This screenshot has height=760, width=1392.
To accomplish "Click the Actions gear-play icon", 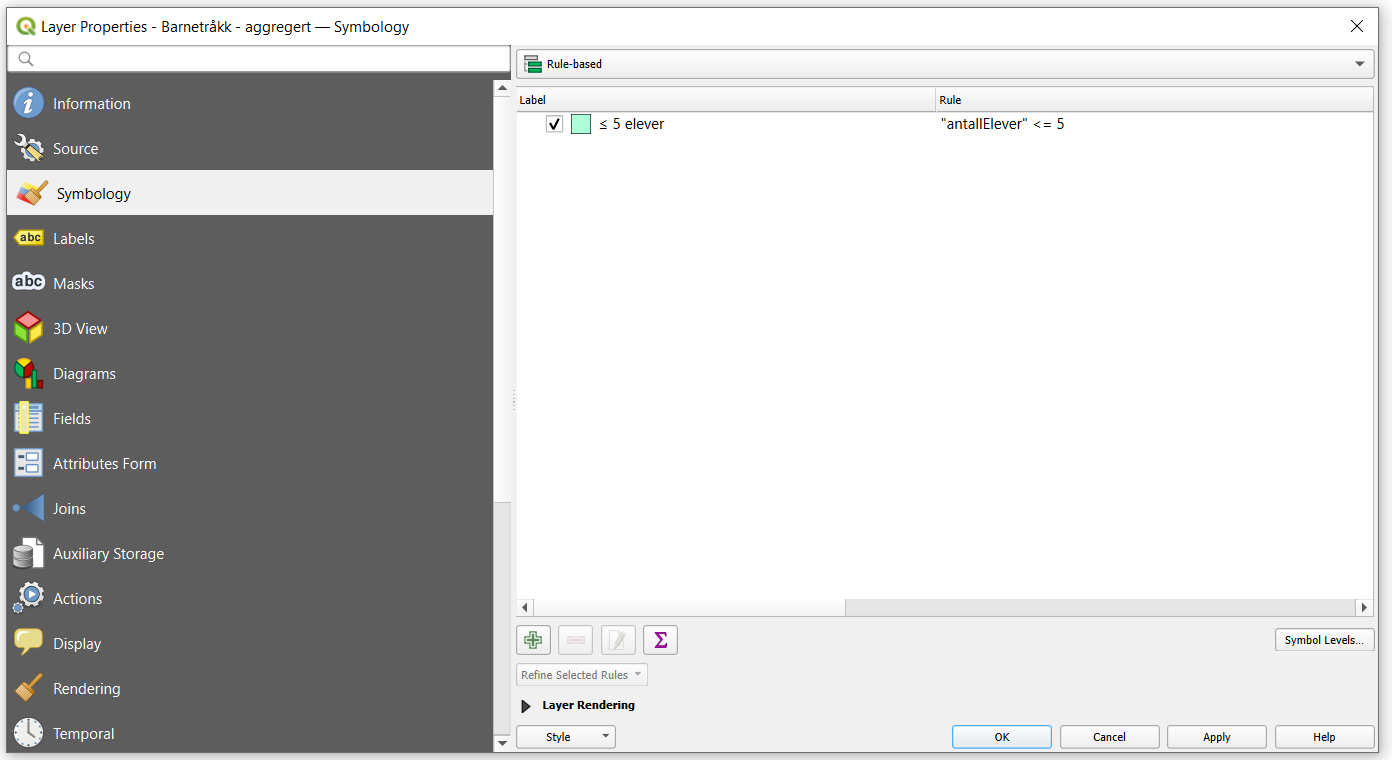I will click(28, 598).
